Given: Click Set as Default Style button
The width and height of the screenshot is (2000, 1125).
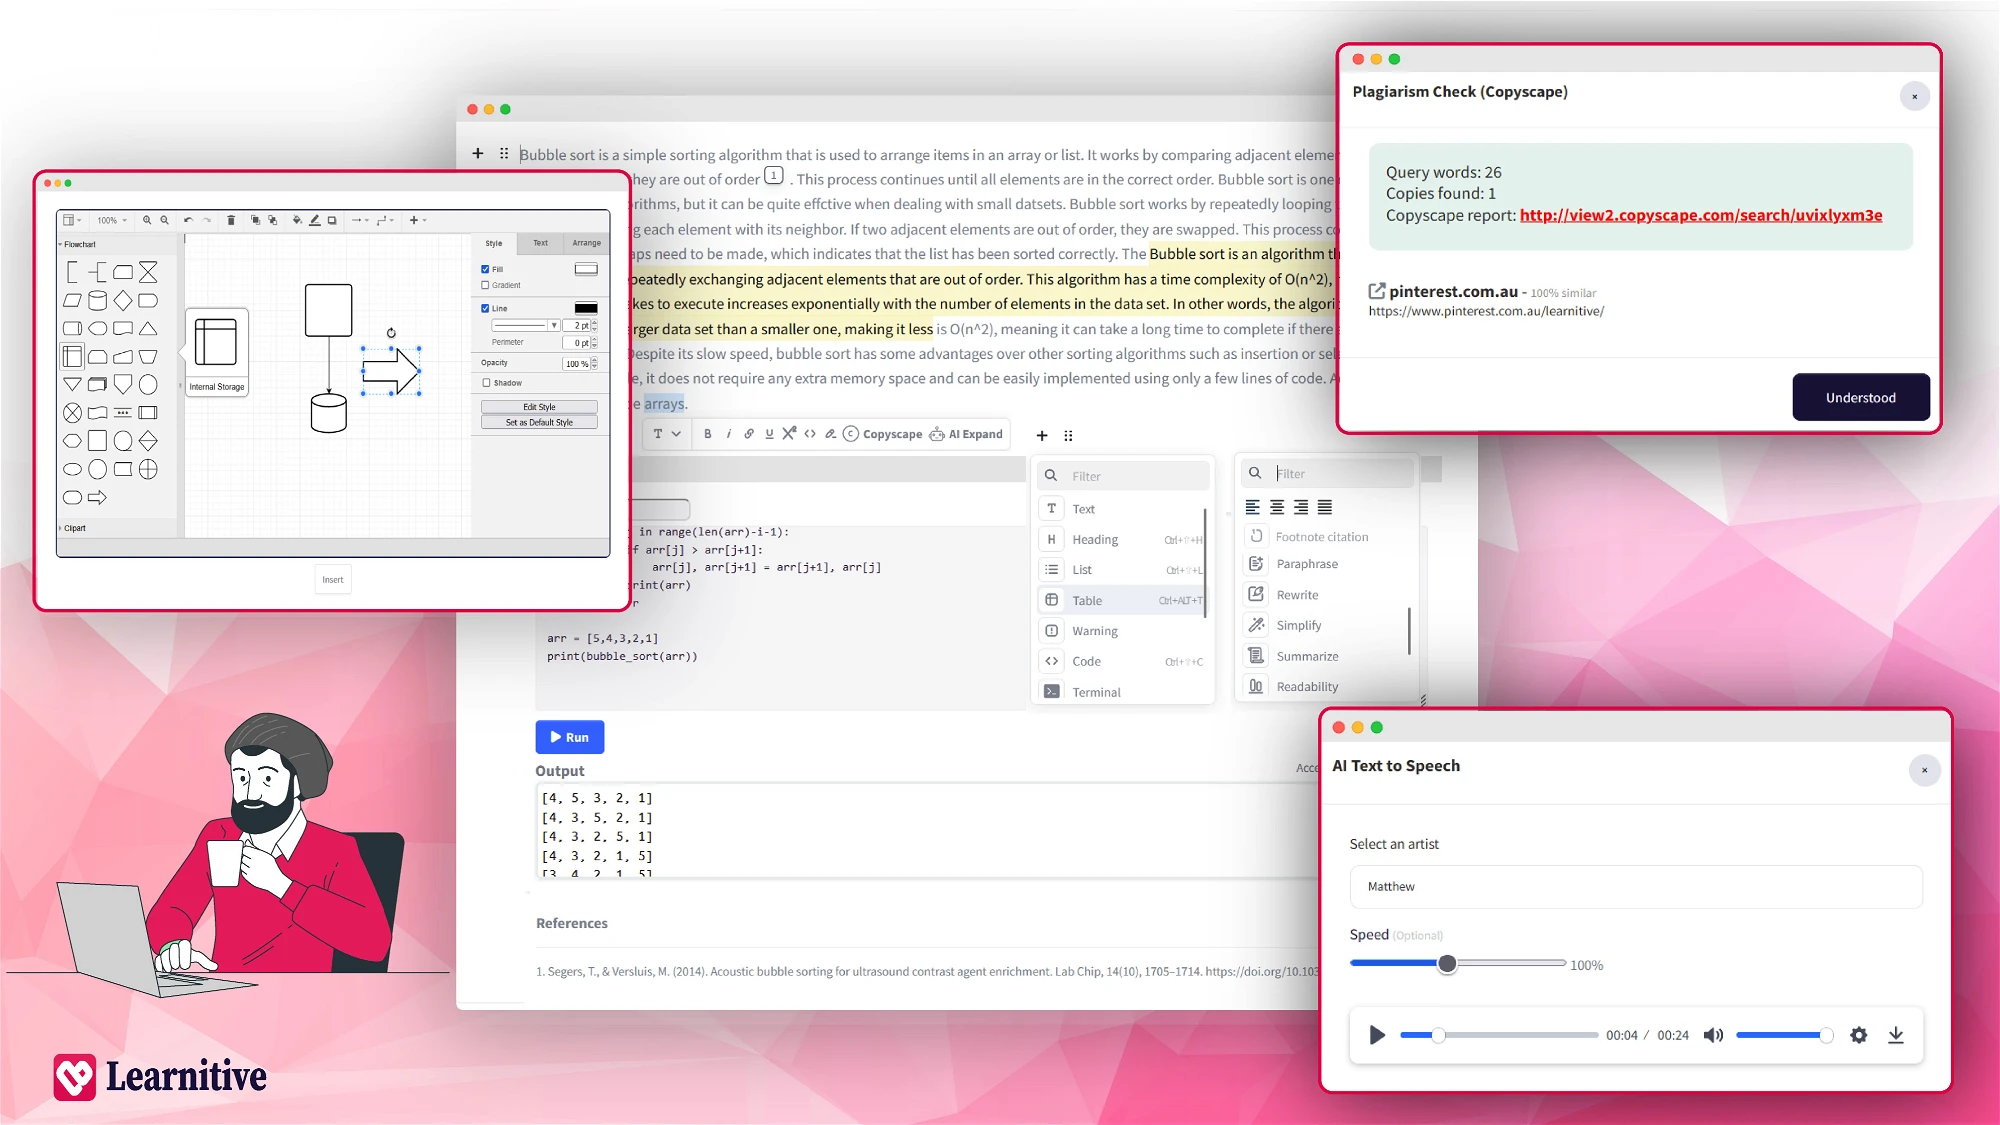Looking at the screenshot, I should pos(539,423).
